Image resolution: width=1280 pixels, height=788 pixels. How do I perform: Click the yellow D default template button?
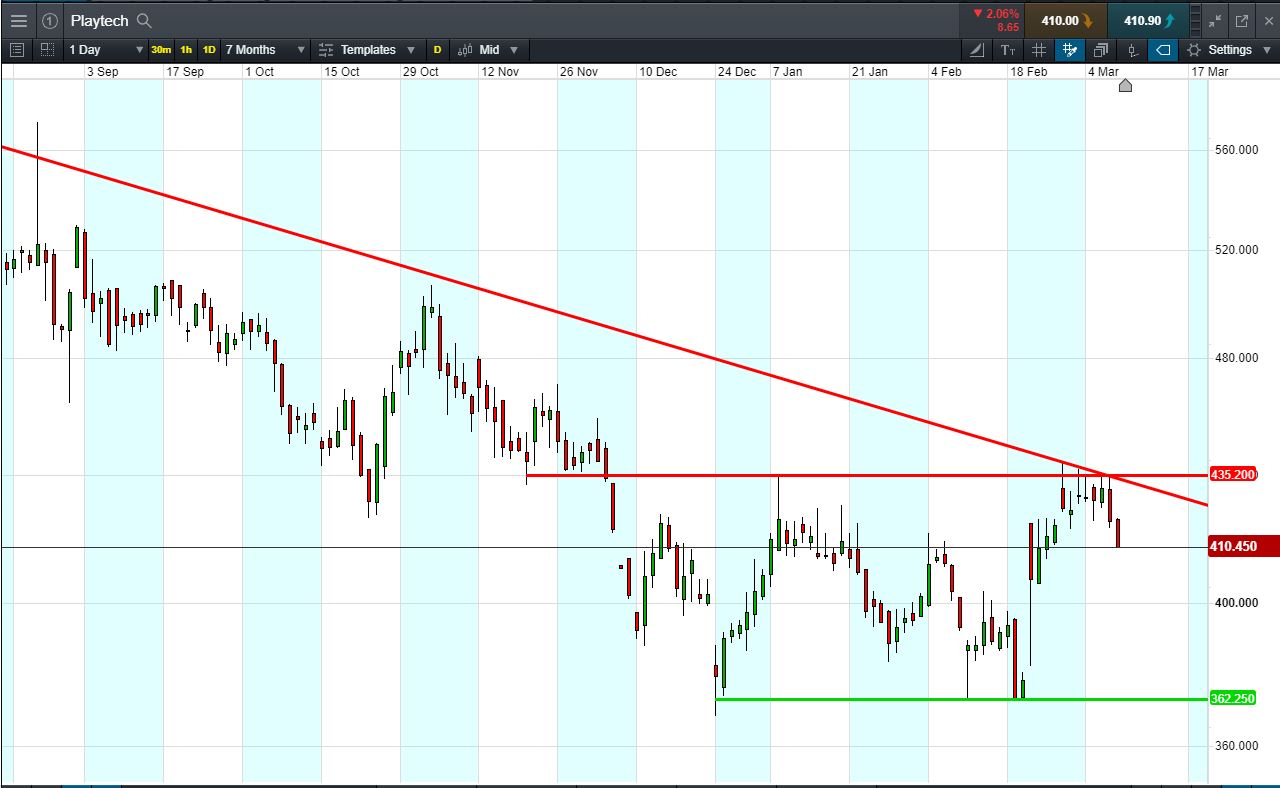(x=437, y=49)
